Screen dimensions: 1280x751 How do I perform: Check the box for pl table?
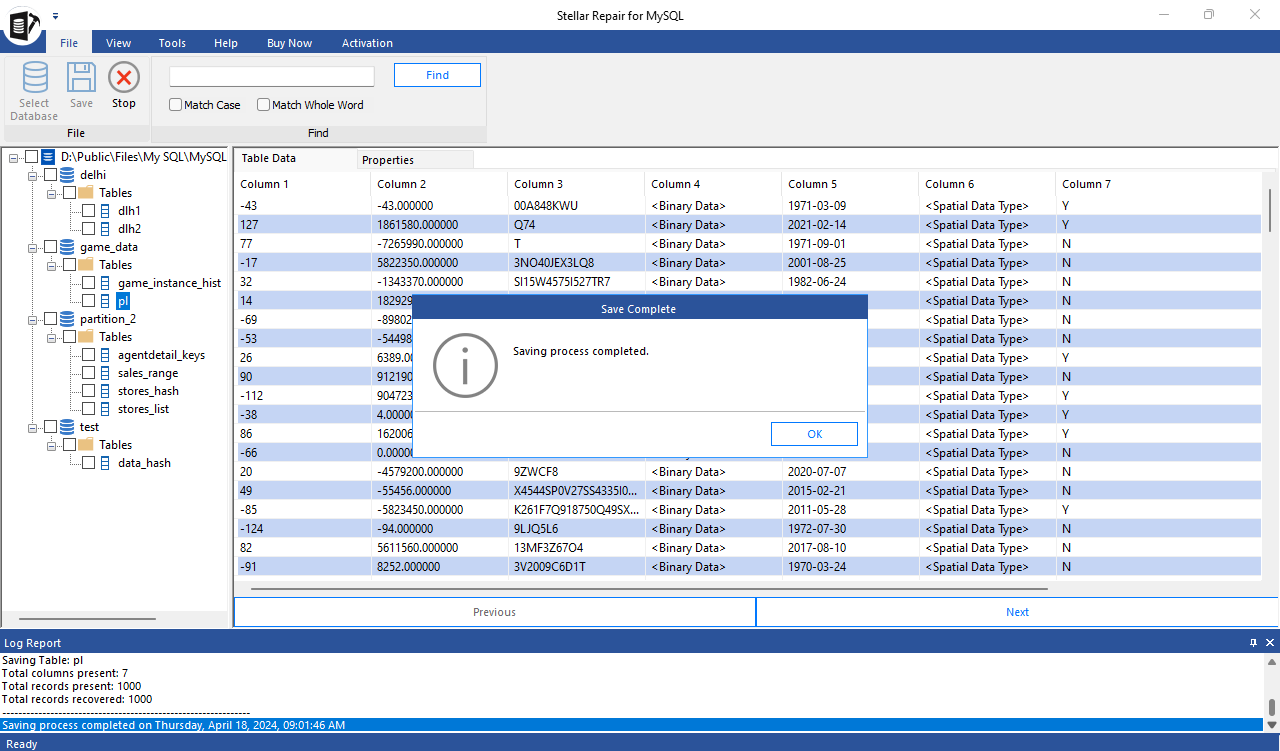[x=88, y=301]
